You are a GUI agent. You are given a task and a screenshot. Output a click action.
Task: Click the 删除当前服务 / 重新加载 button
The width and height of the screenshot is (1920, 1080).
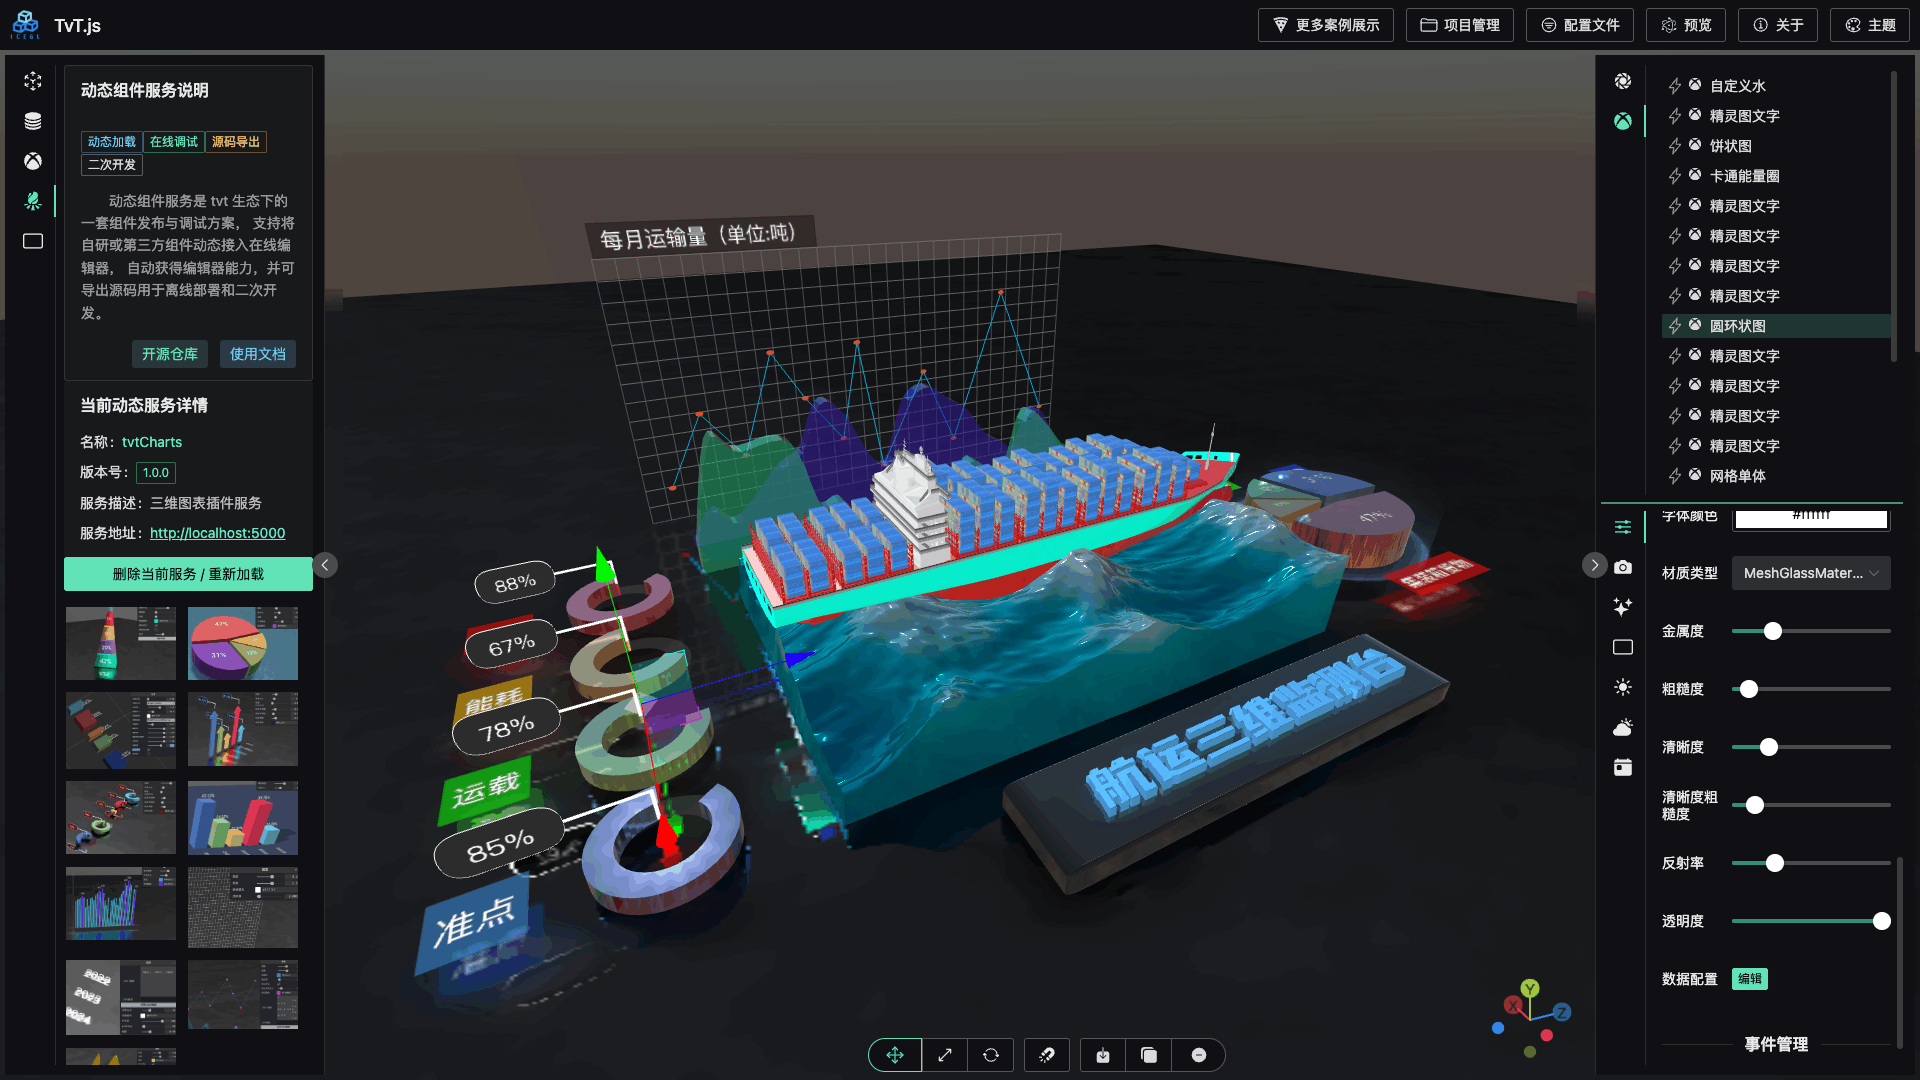click(x=188, y=574)
